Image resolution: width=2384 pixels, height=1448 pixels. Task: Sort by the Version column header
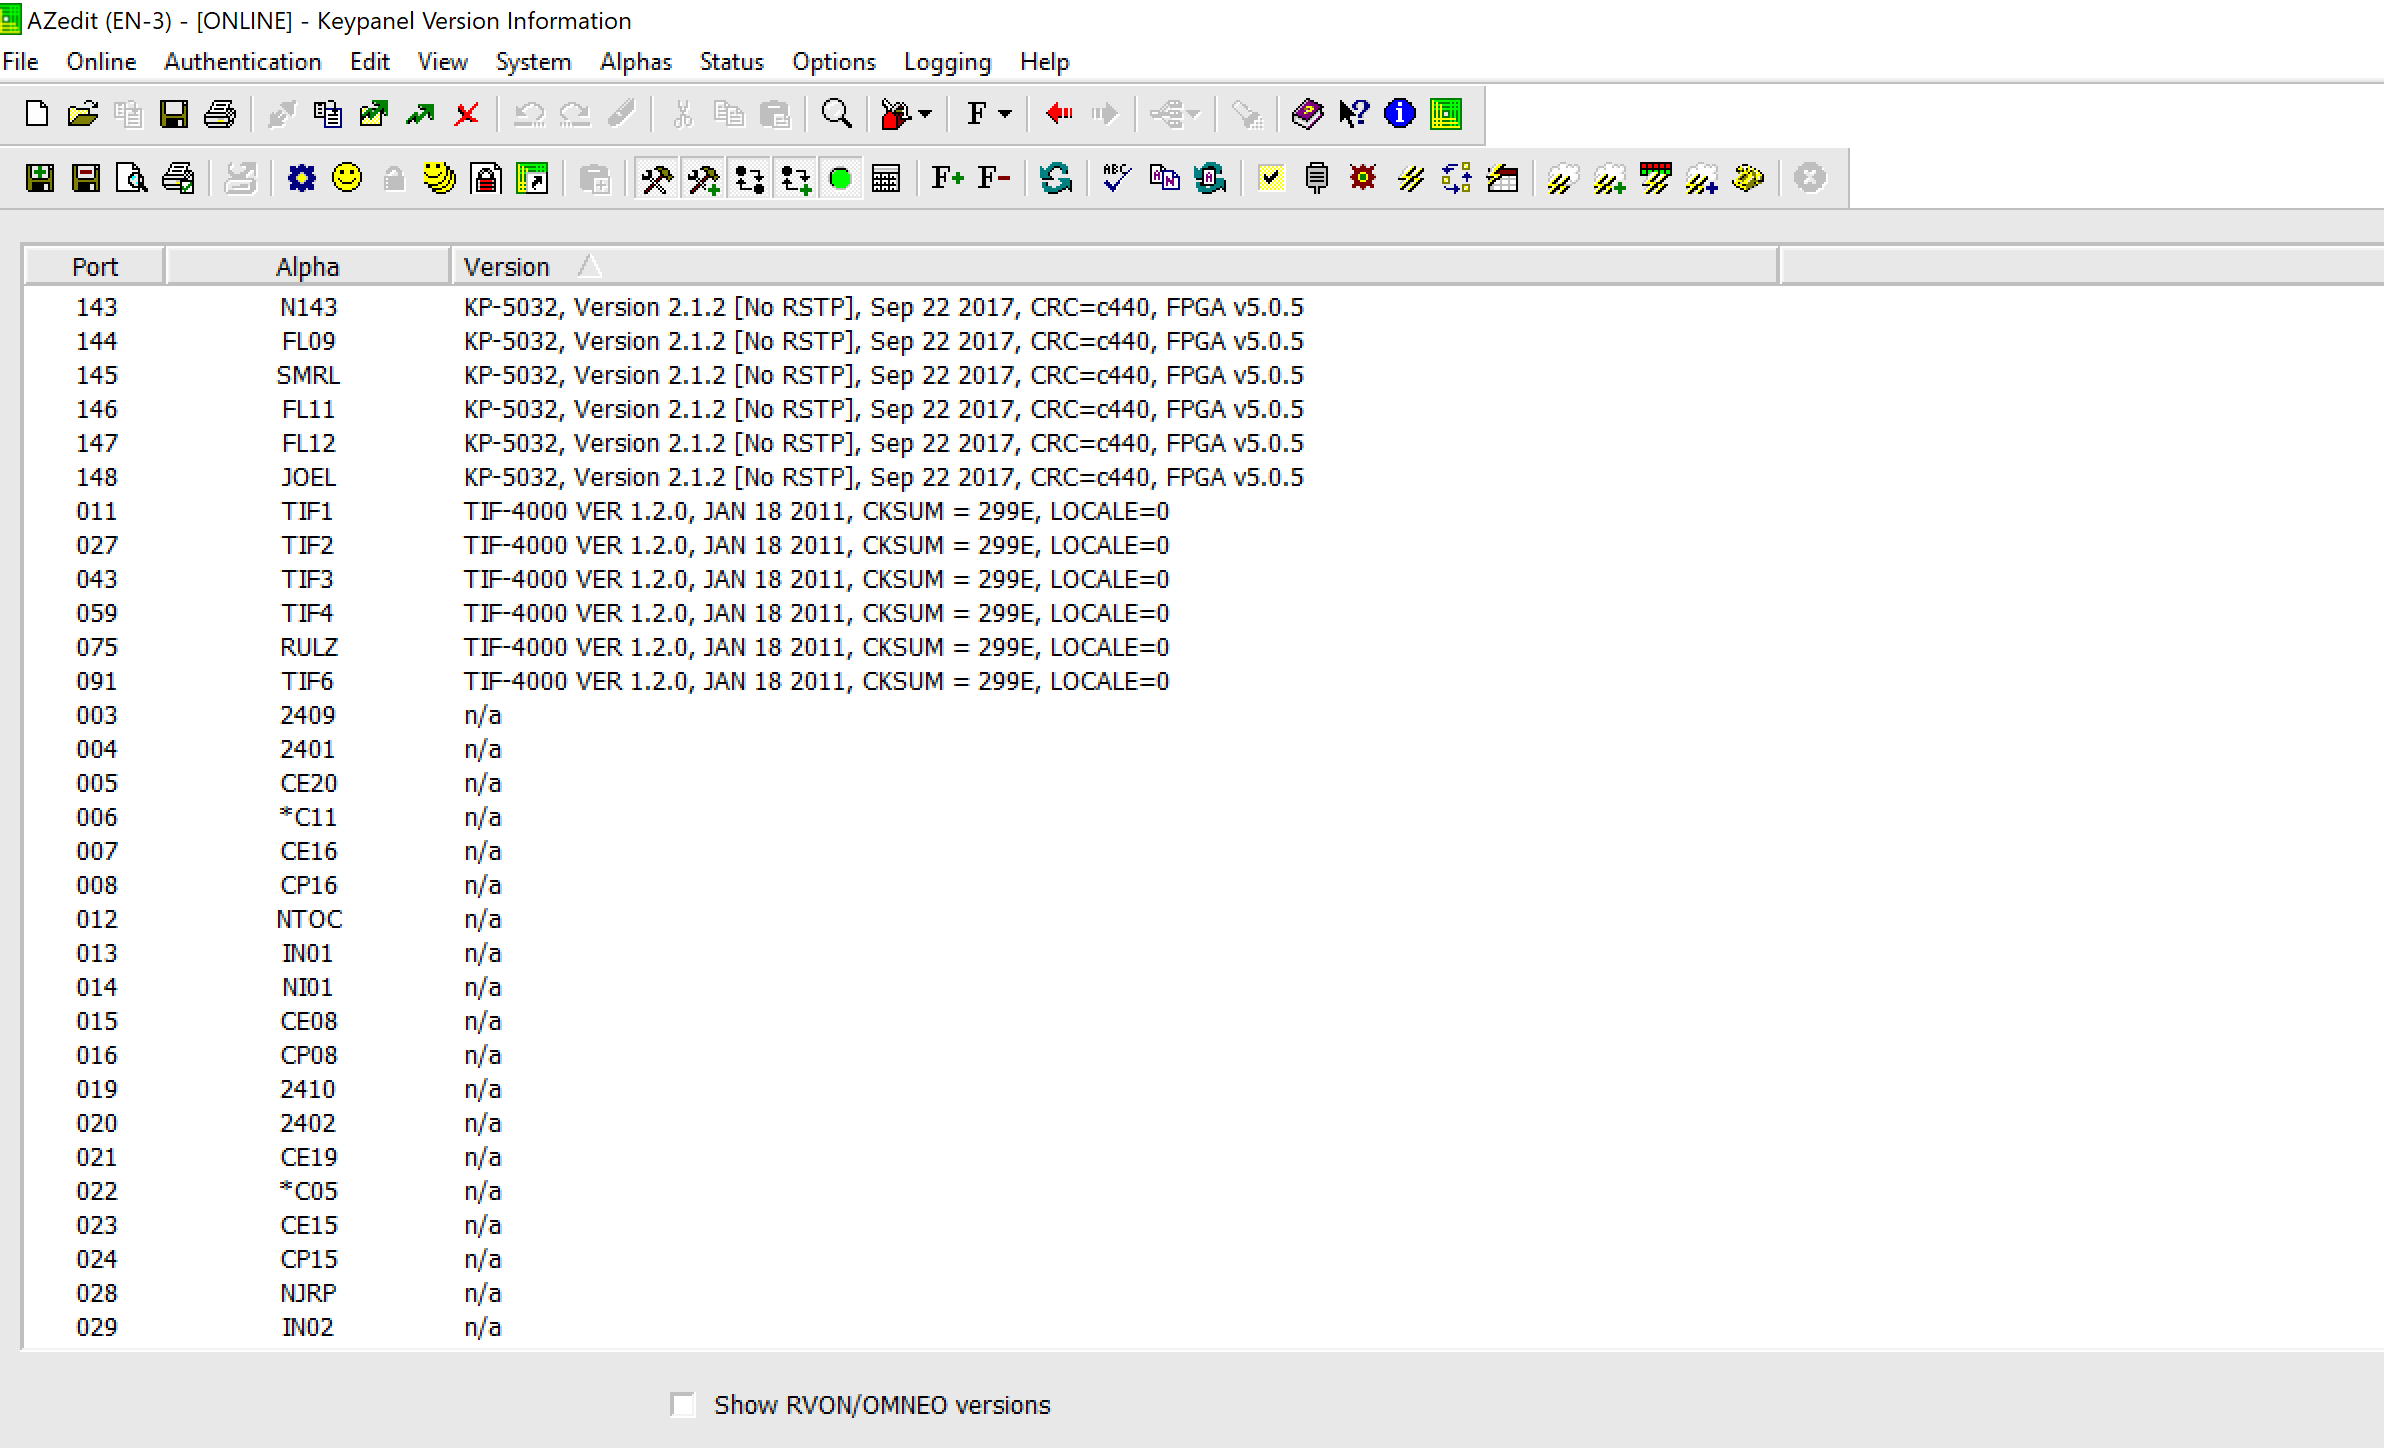coord(1114,267)
